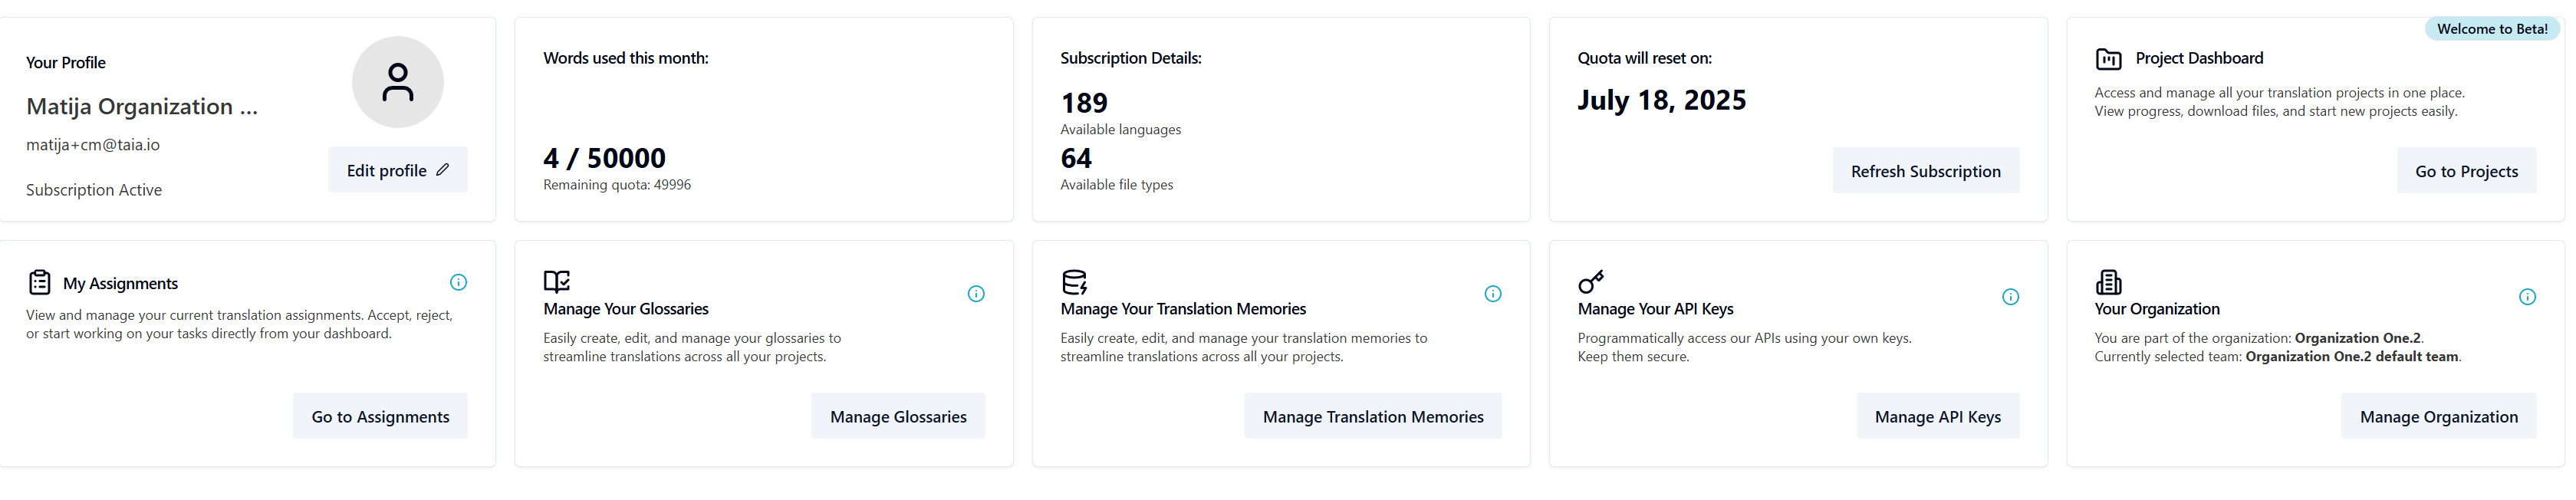This screenshot has height=500, width=2576.
Task: Open Manage API Keys
Action: point(1937,417)
